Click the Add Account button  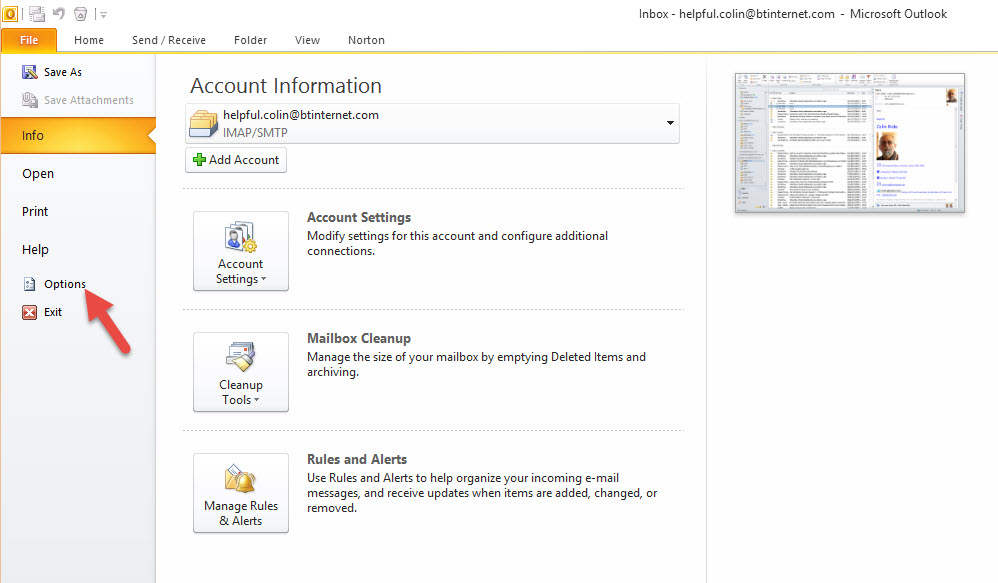[x=236, y=160]
